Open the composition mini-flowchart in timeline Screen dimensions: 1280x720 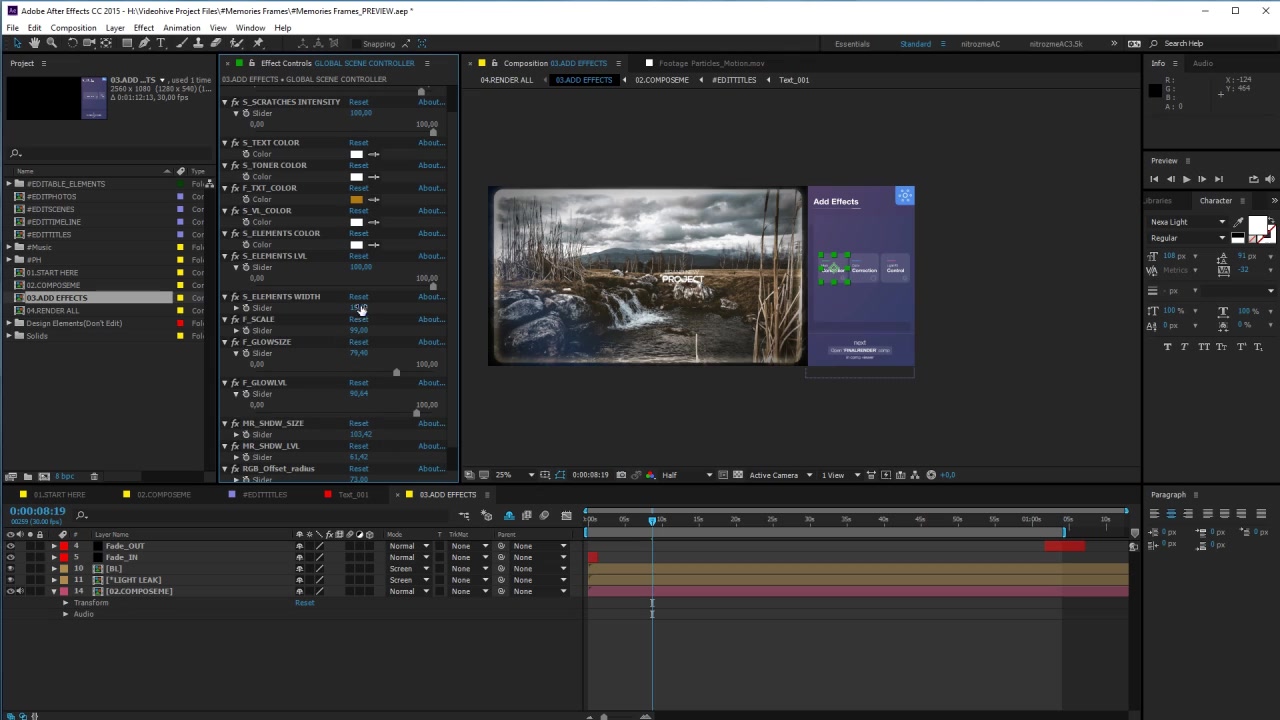click(464, 516)
